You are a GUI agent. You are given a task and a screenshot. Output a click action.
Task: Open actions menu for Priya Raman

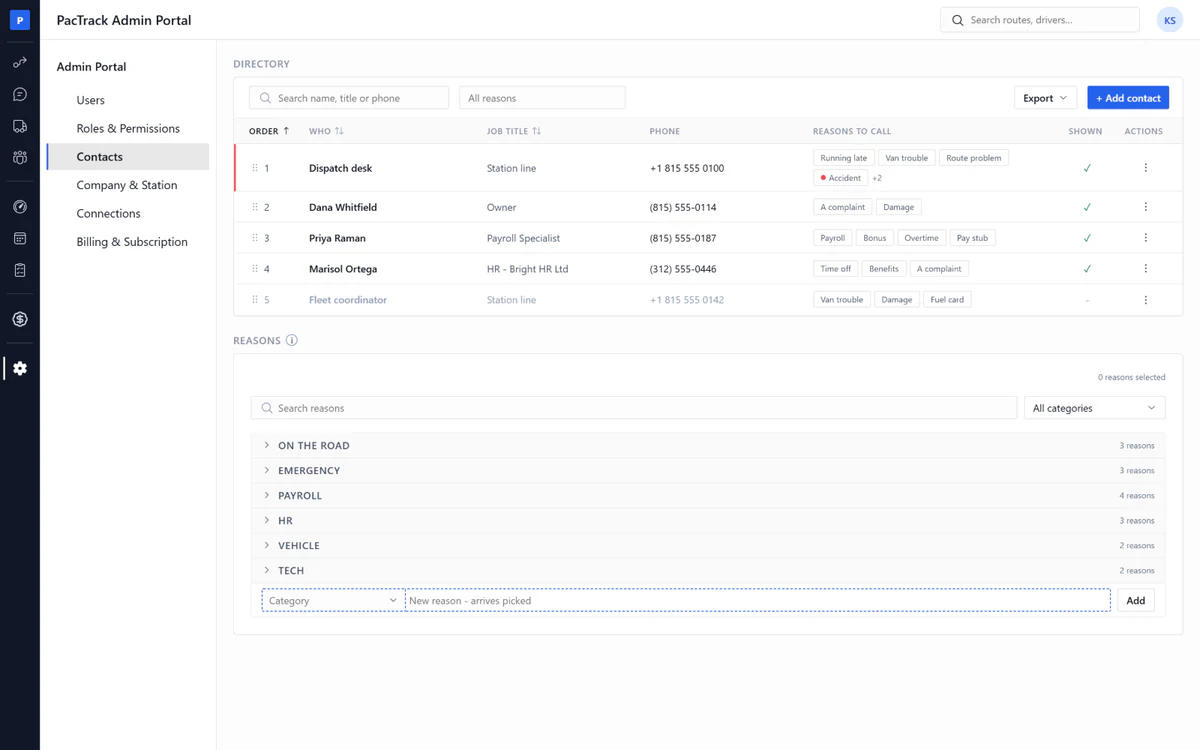point(1145,238)
